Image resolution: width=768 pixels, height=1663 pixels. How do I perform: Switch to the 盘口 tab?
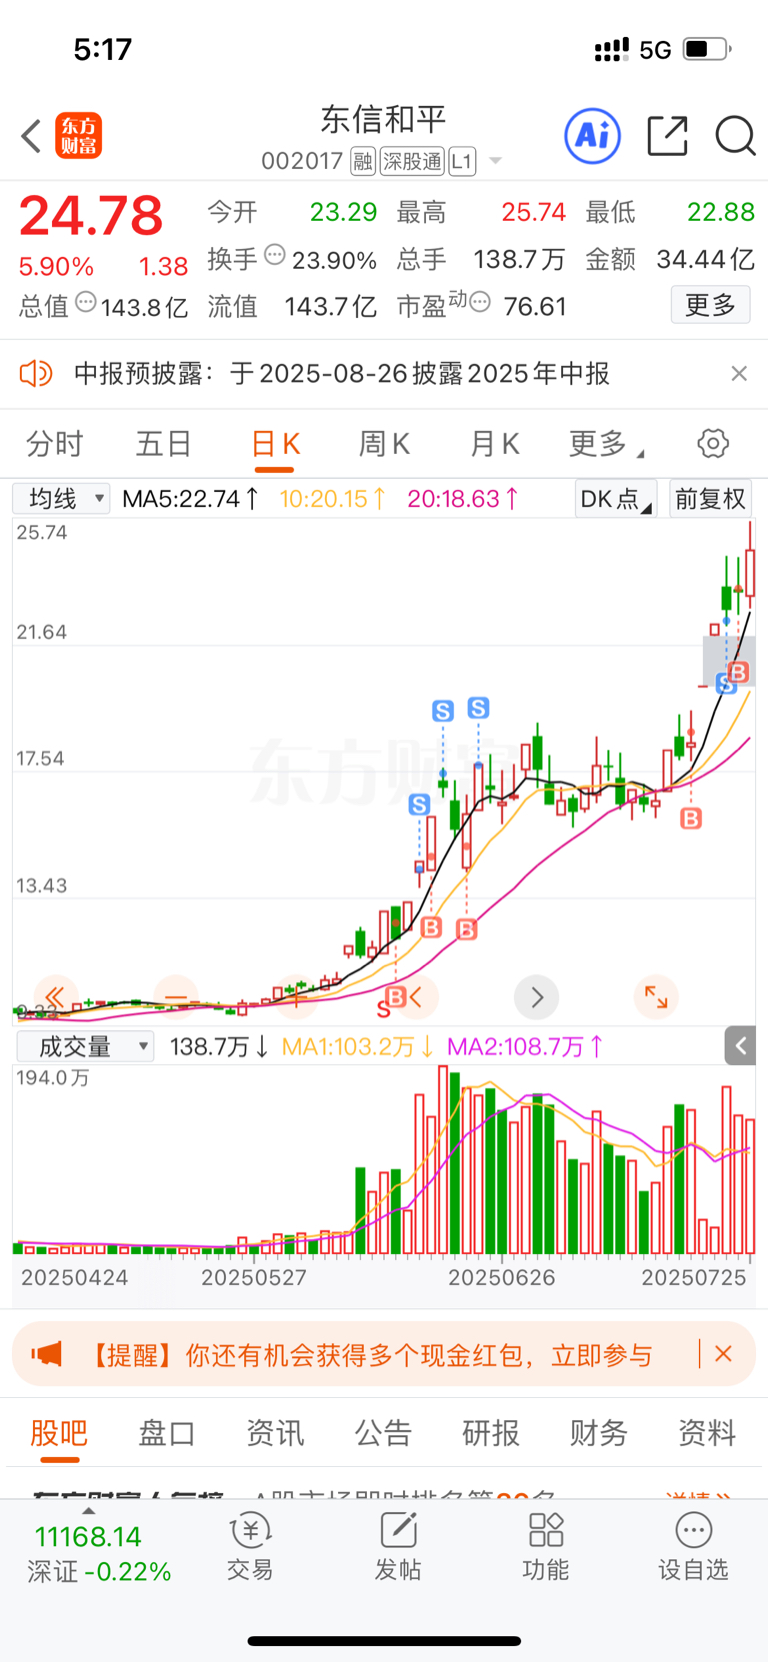[167, 1433]
